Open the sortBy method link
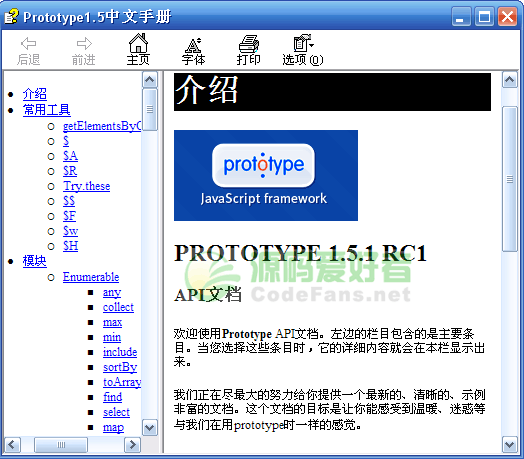Screen dimensions: 524x459 click(120, 367)
